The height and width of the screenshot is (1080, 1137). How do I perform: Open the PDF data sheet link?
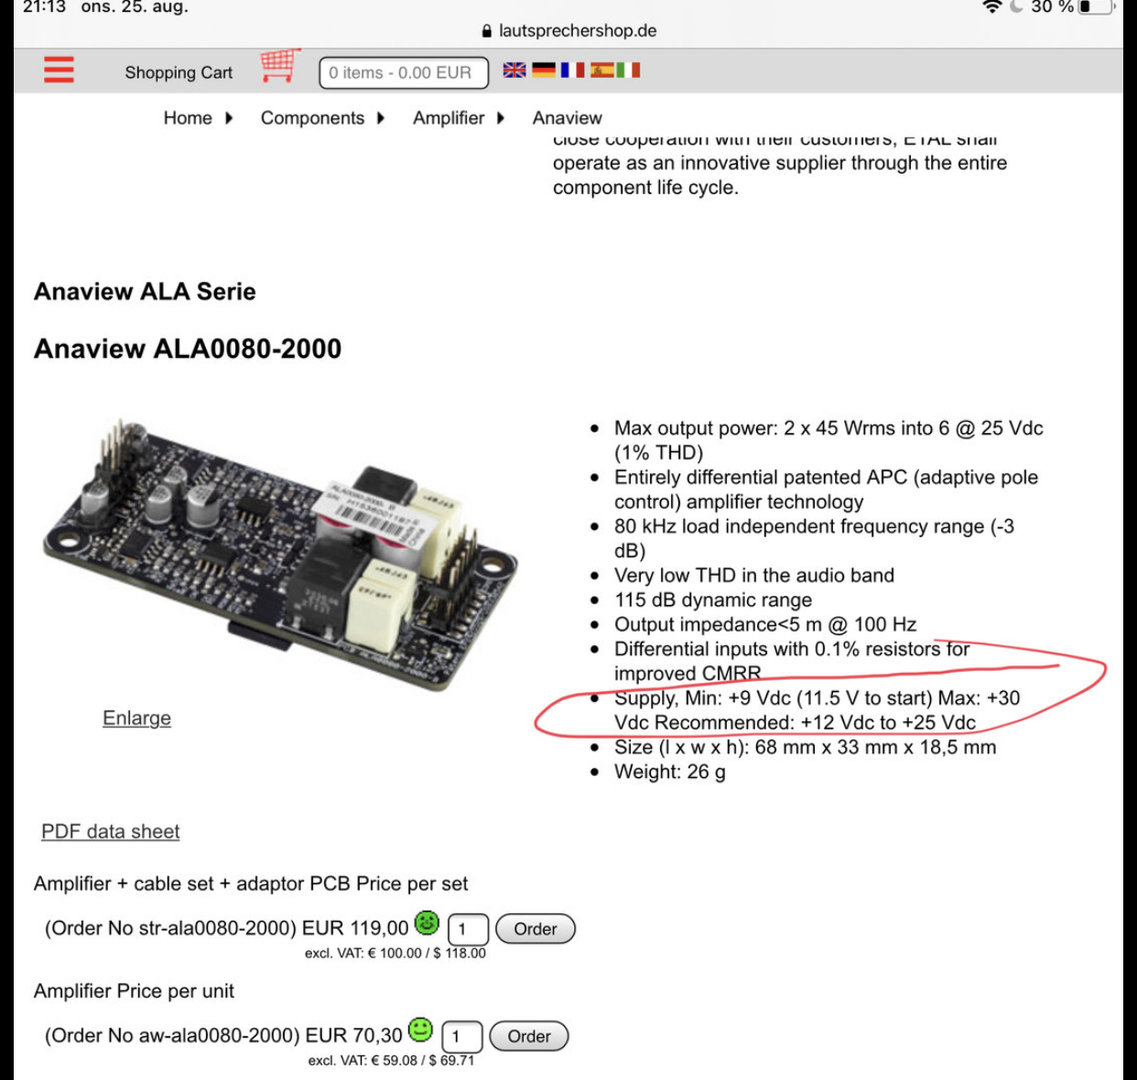110,831
